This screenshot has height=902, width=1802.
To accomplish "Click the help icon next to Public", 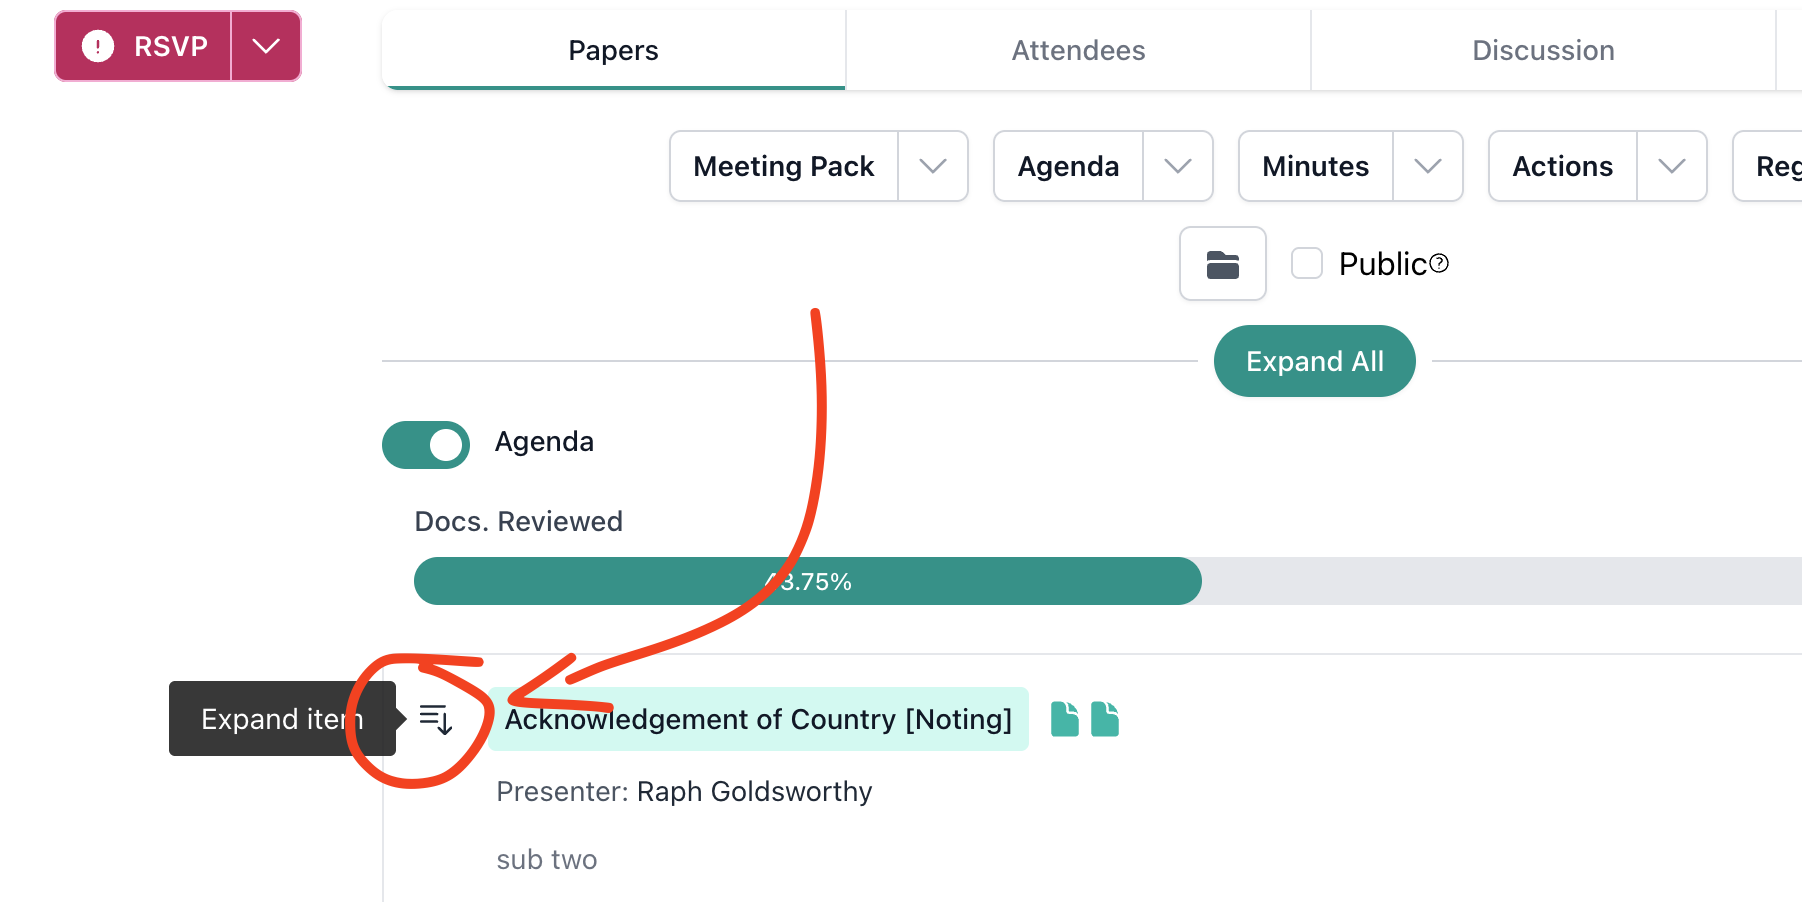I will click(1439, 262).
